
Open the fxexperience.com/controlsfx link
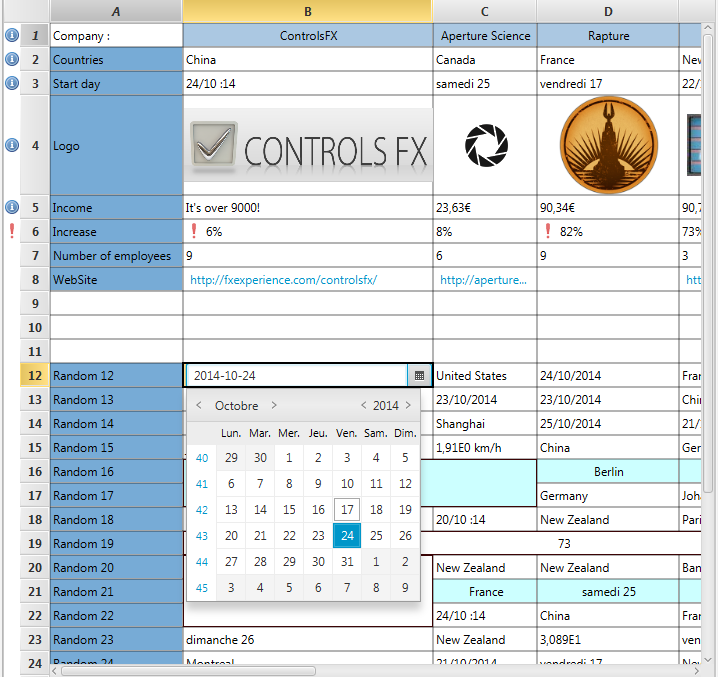283,280
